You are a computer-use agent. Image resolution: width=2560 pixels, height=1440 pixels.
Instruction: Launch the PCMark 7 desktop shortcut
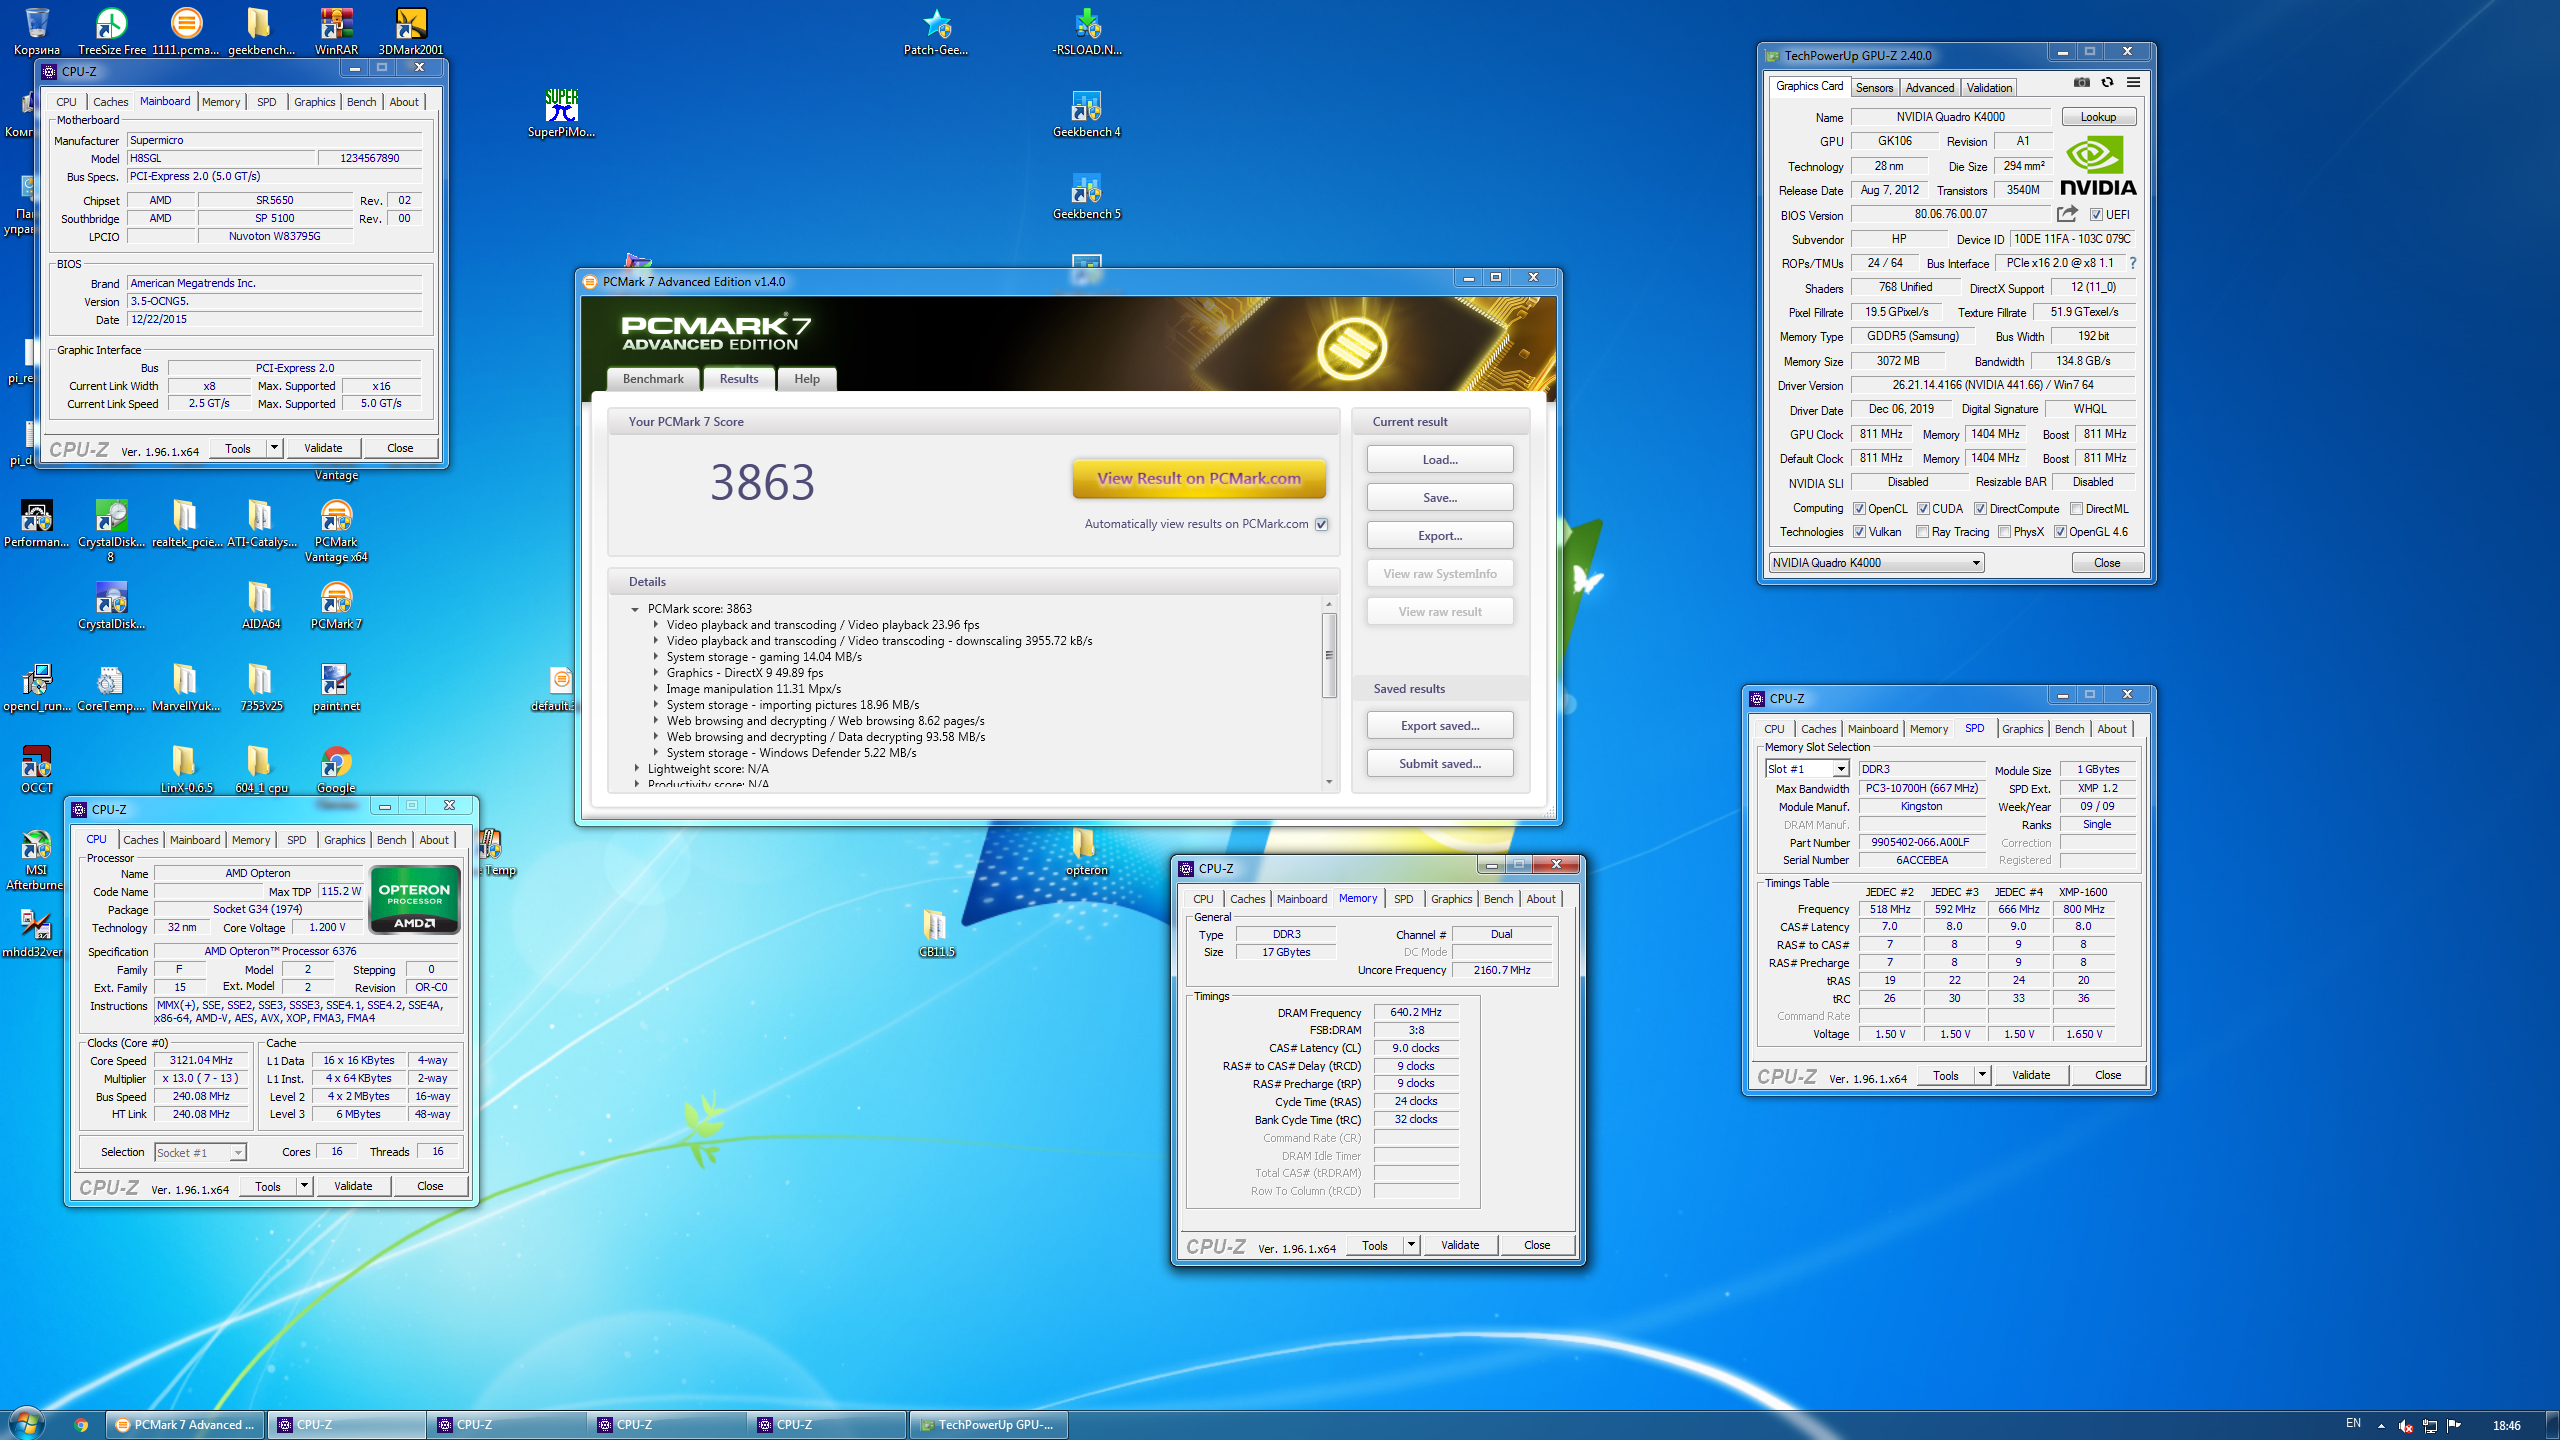tap(336, 605)
